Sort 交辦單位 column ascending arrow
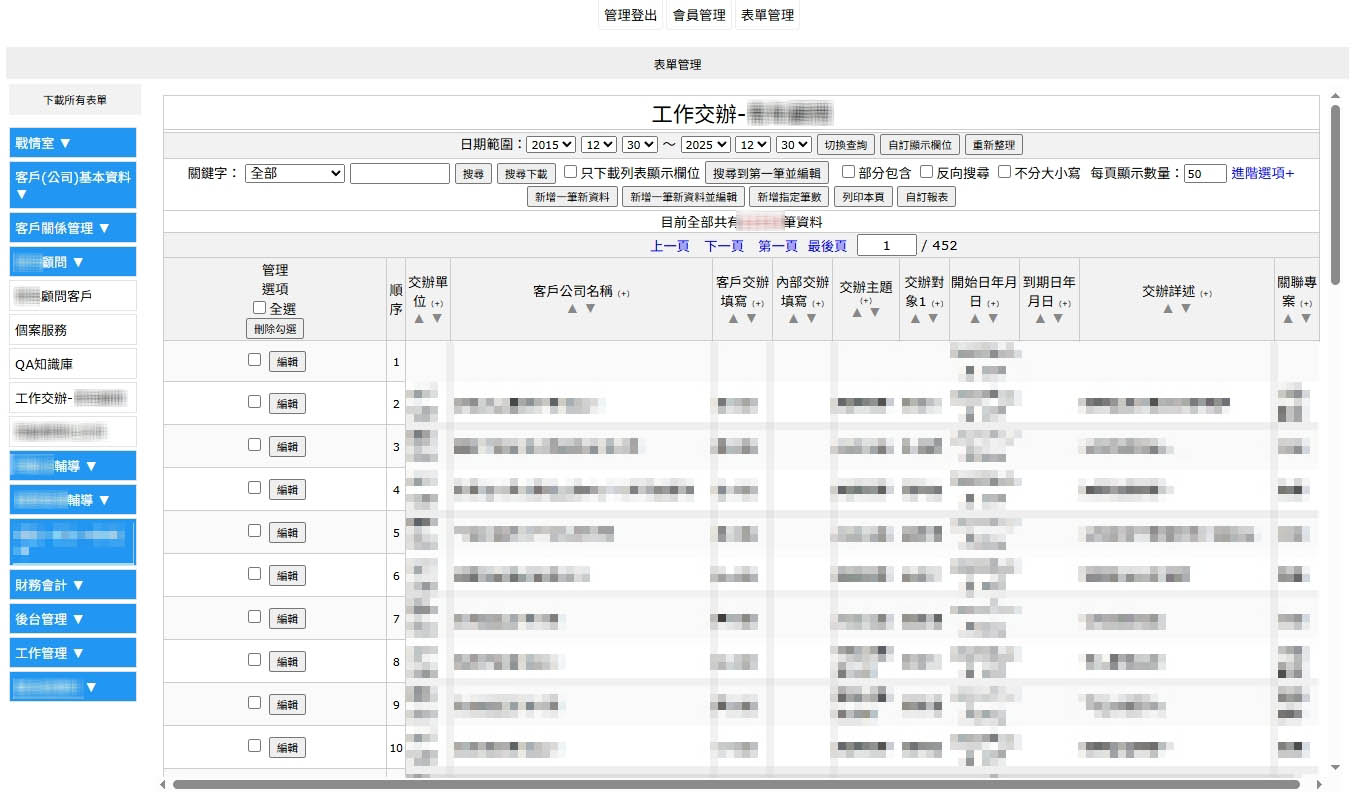 point(419,318)
